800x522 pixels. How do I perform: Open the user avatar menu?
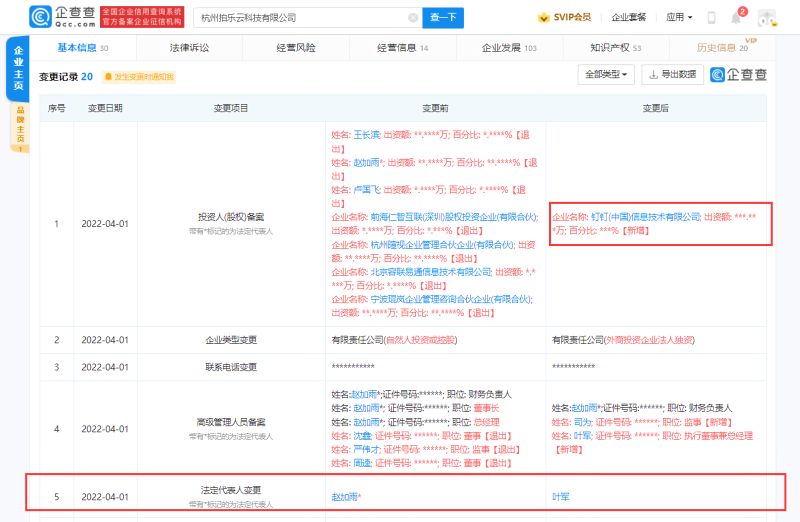coord(767,18)
